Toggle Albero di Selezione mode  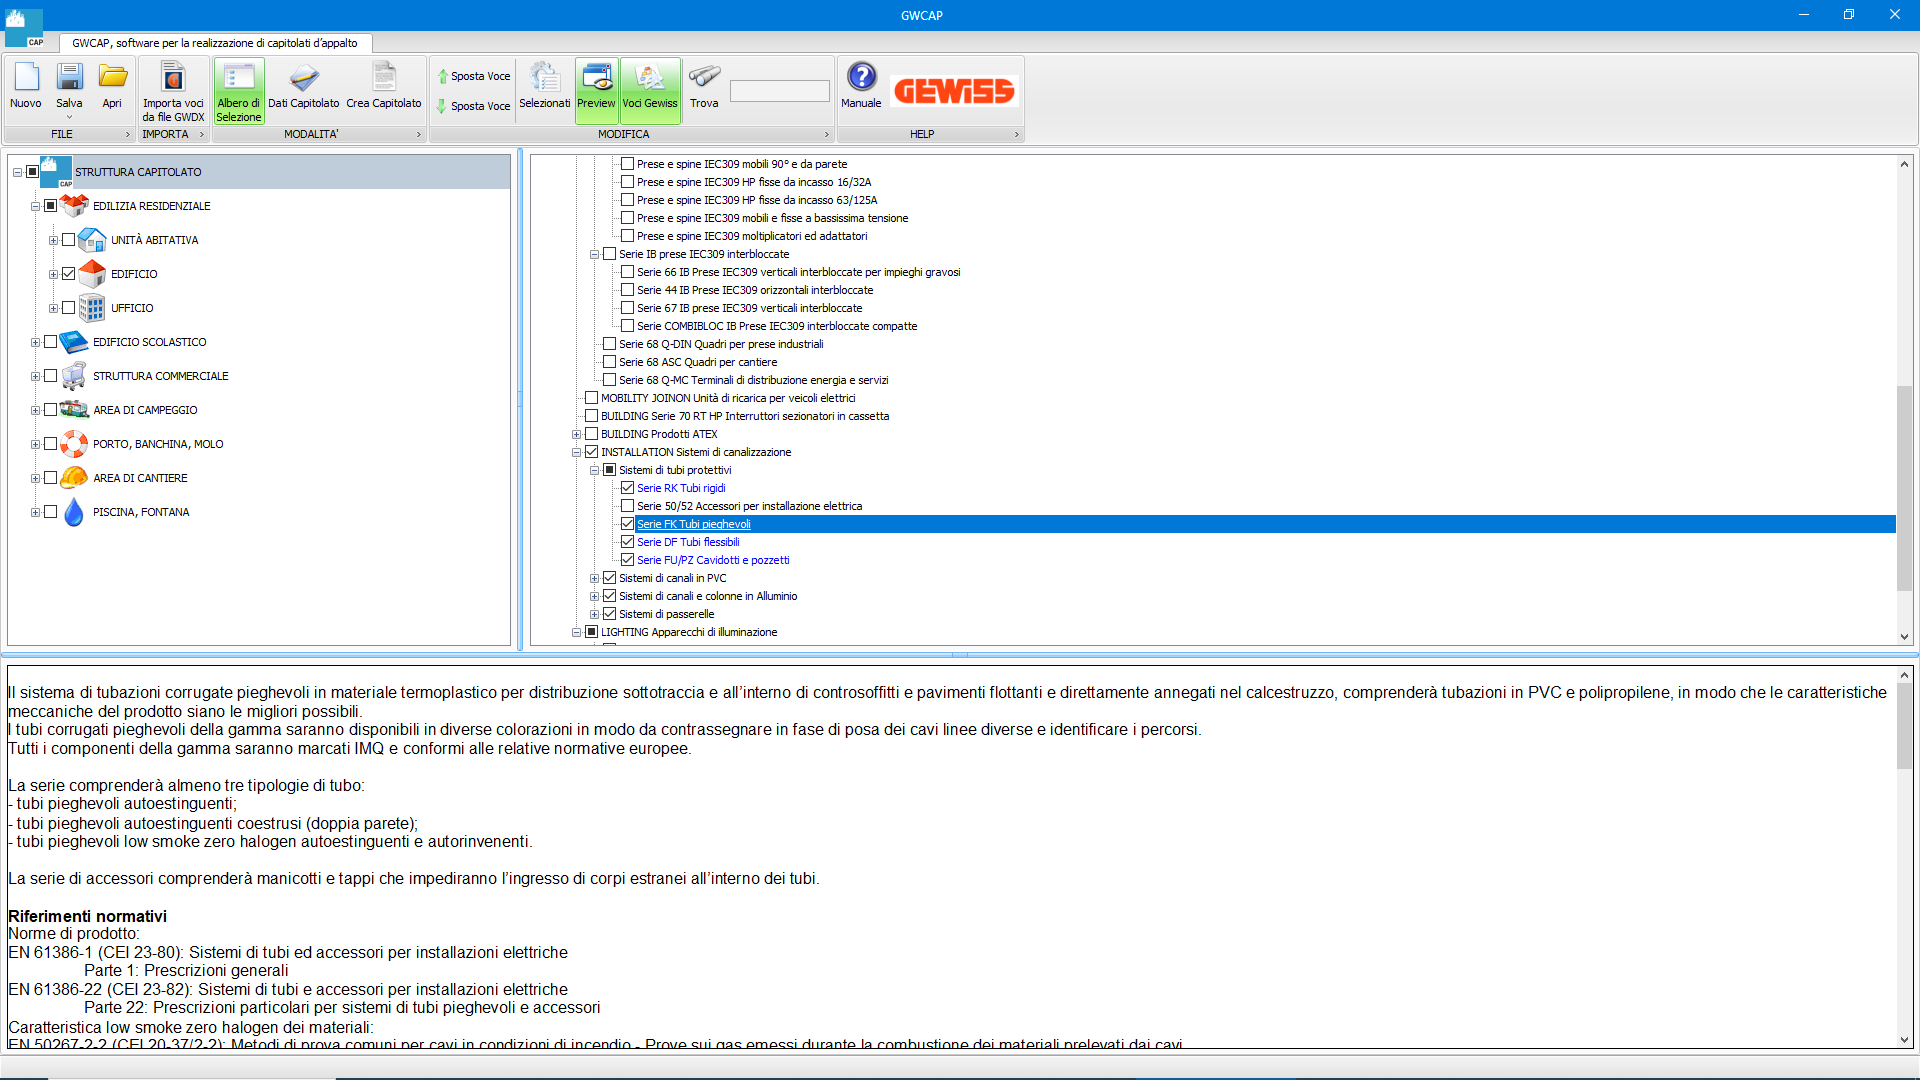tap(238, 91)
